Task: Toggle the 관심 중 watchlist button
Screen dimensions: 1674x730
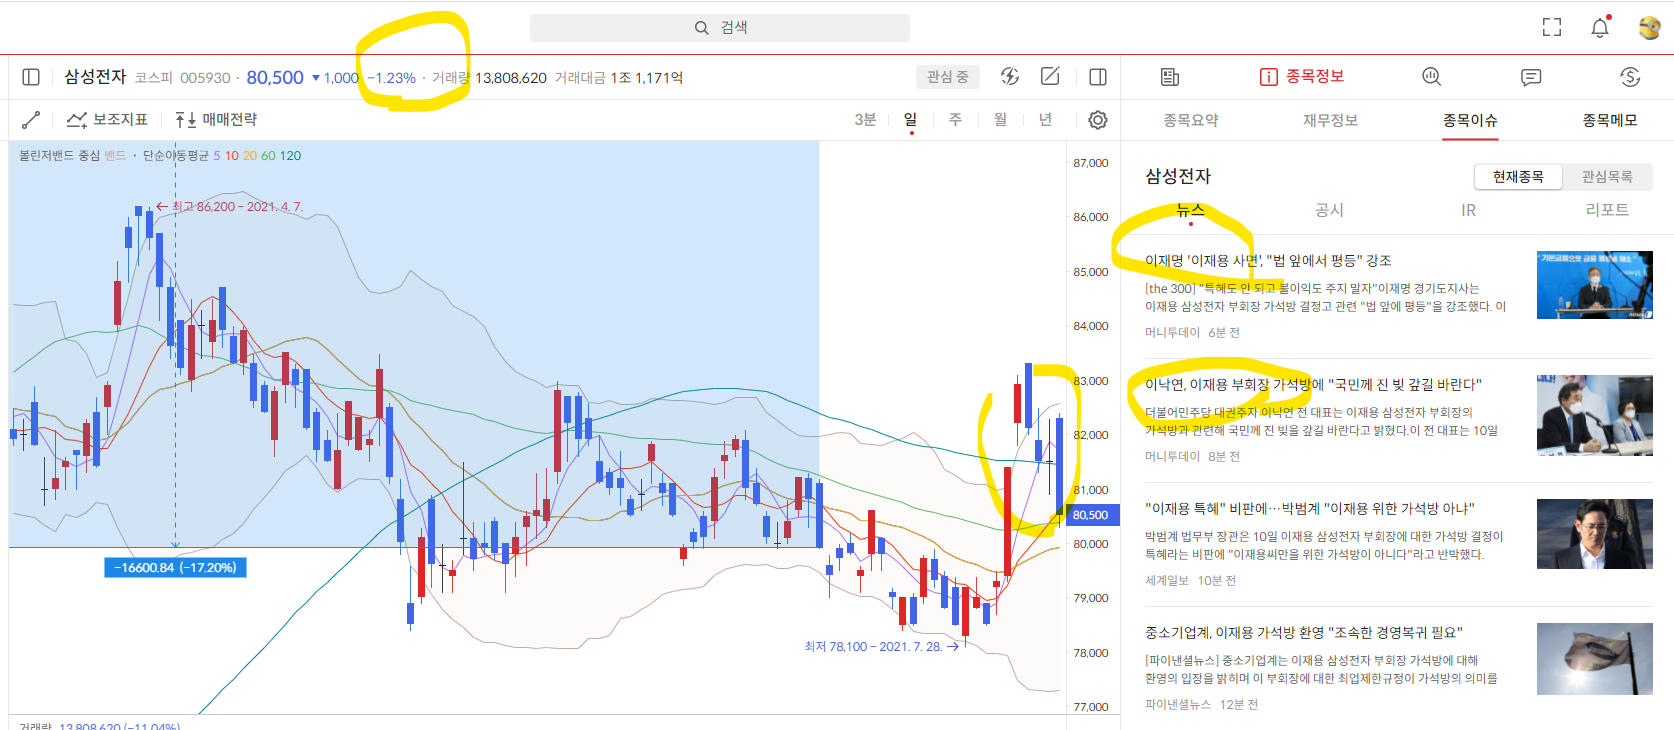Action: click(x=947, y=77)
